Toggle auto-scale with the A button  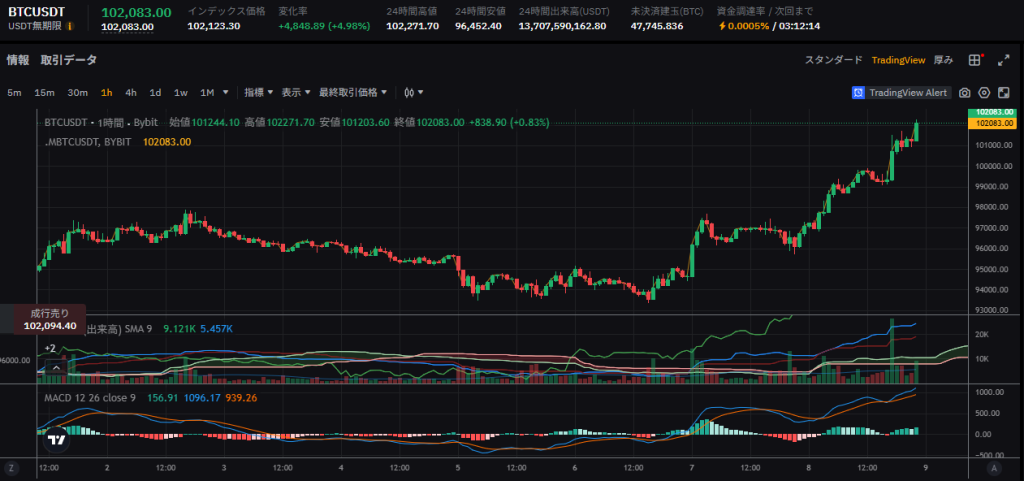pos(996,467)
